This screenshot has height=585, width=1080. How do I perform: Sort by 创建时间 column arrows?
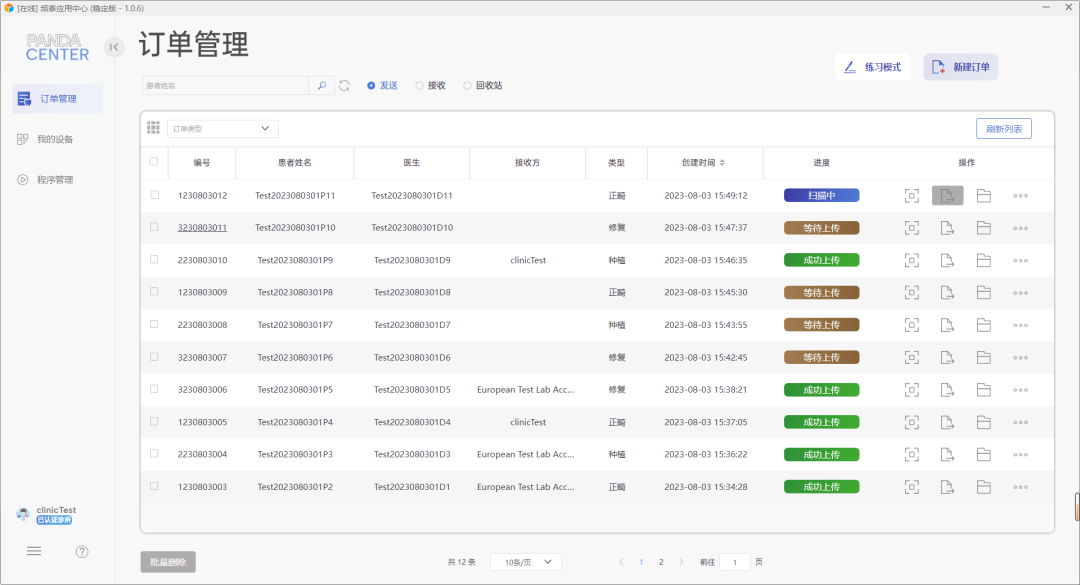click(x=722, y=163)
